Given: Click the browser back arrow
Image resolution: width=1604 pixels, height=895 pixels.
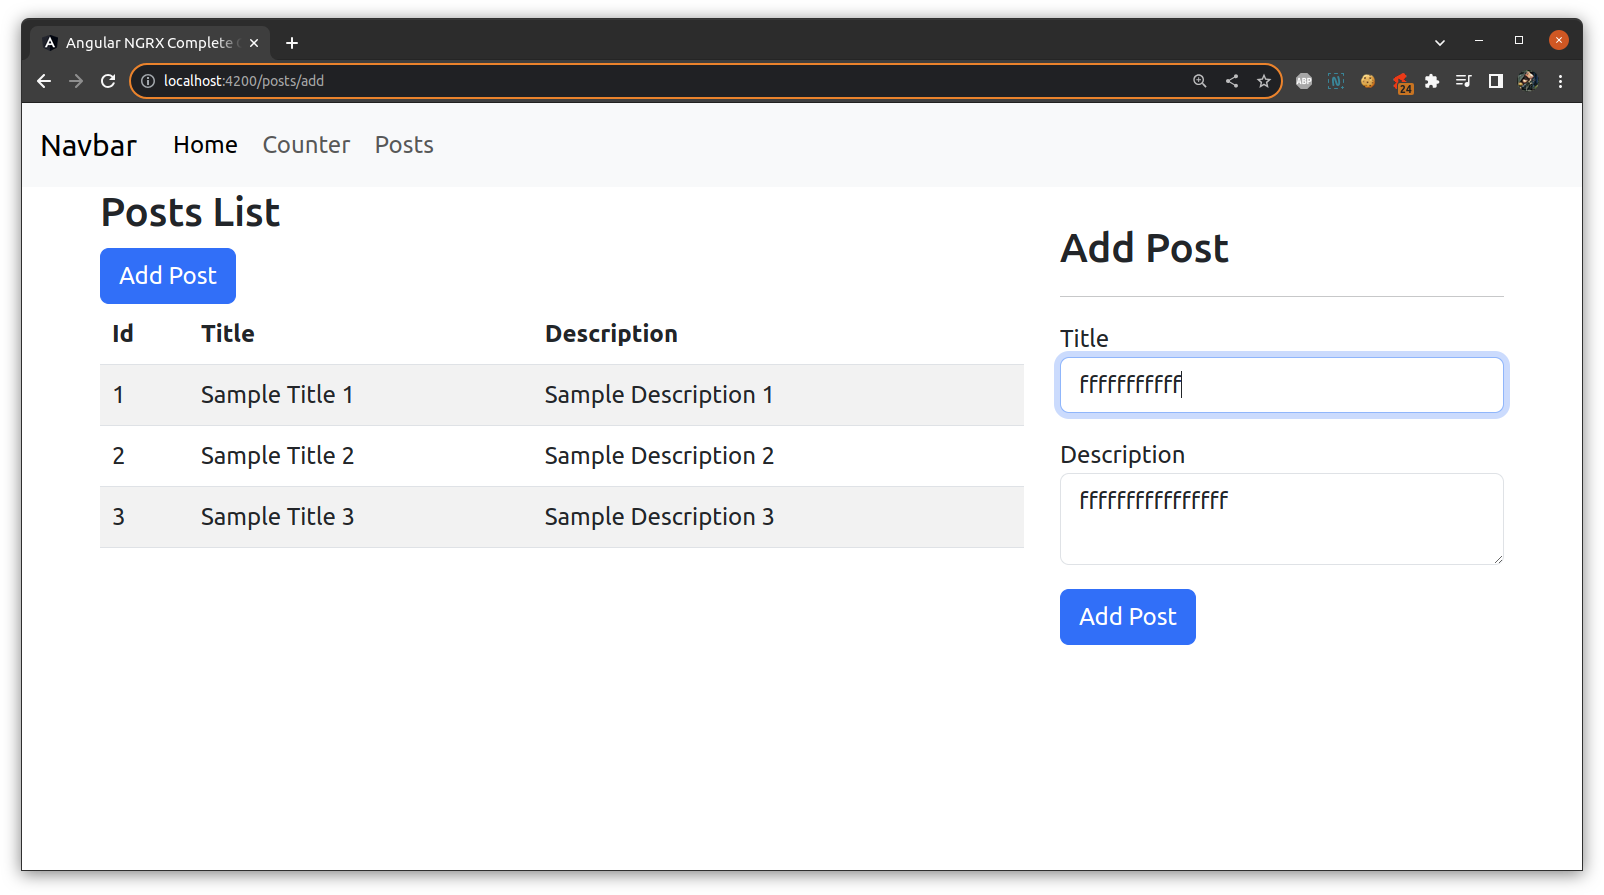Looking at the screenshot, I should [x=44, y=81].
